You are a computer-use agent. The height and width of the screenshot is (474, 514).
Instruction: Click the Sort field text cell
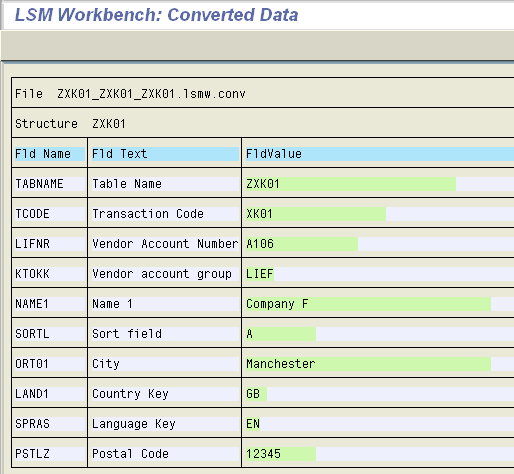pos(165,334)
